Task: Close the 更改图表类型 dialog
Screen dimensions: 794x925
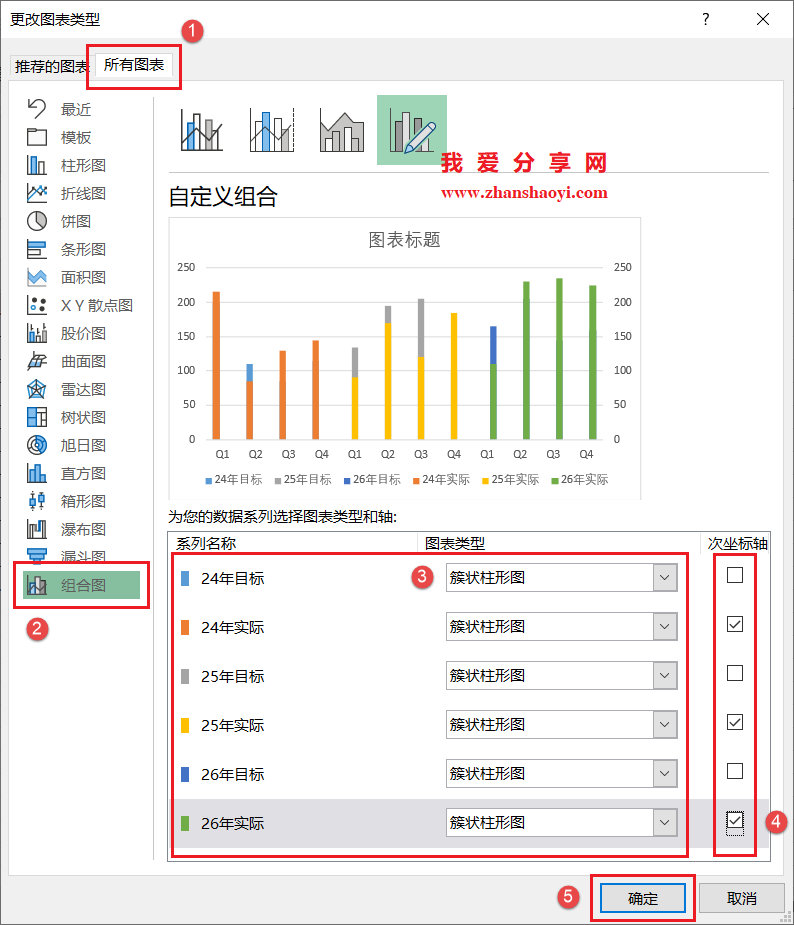Action: click(763, 19)
